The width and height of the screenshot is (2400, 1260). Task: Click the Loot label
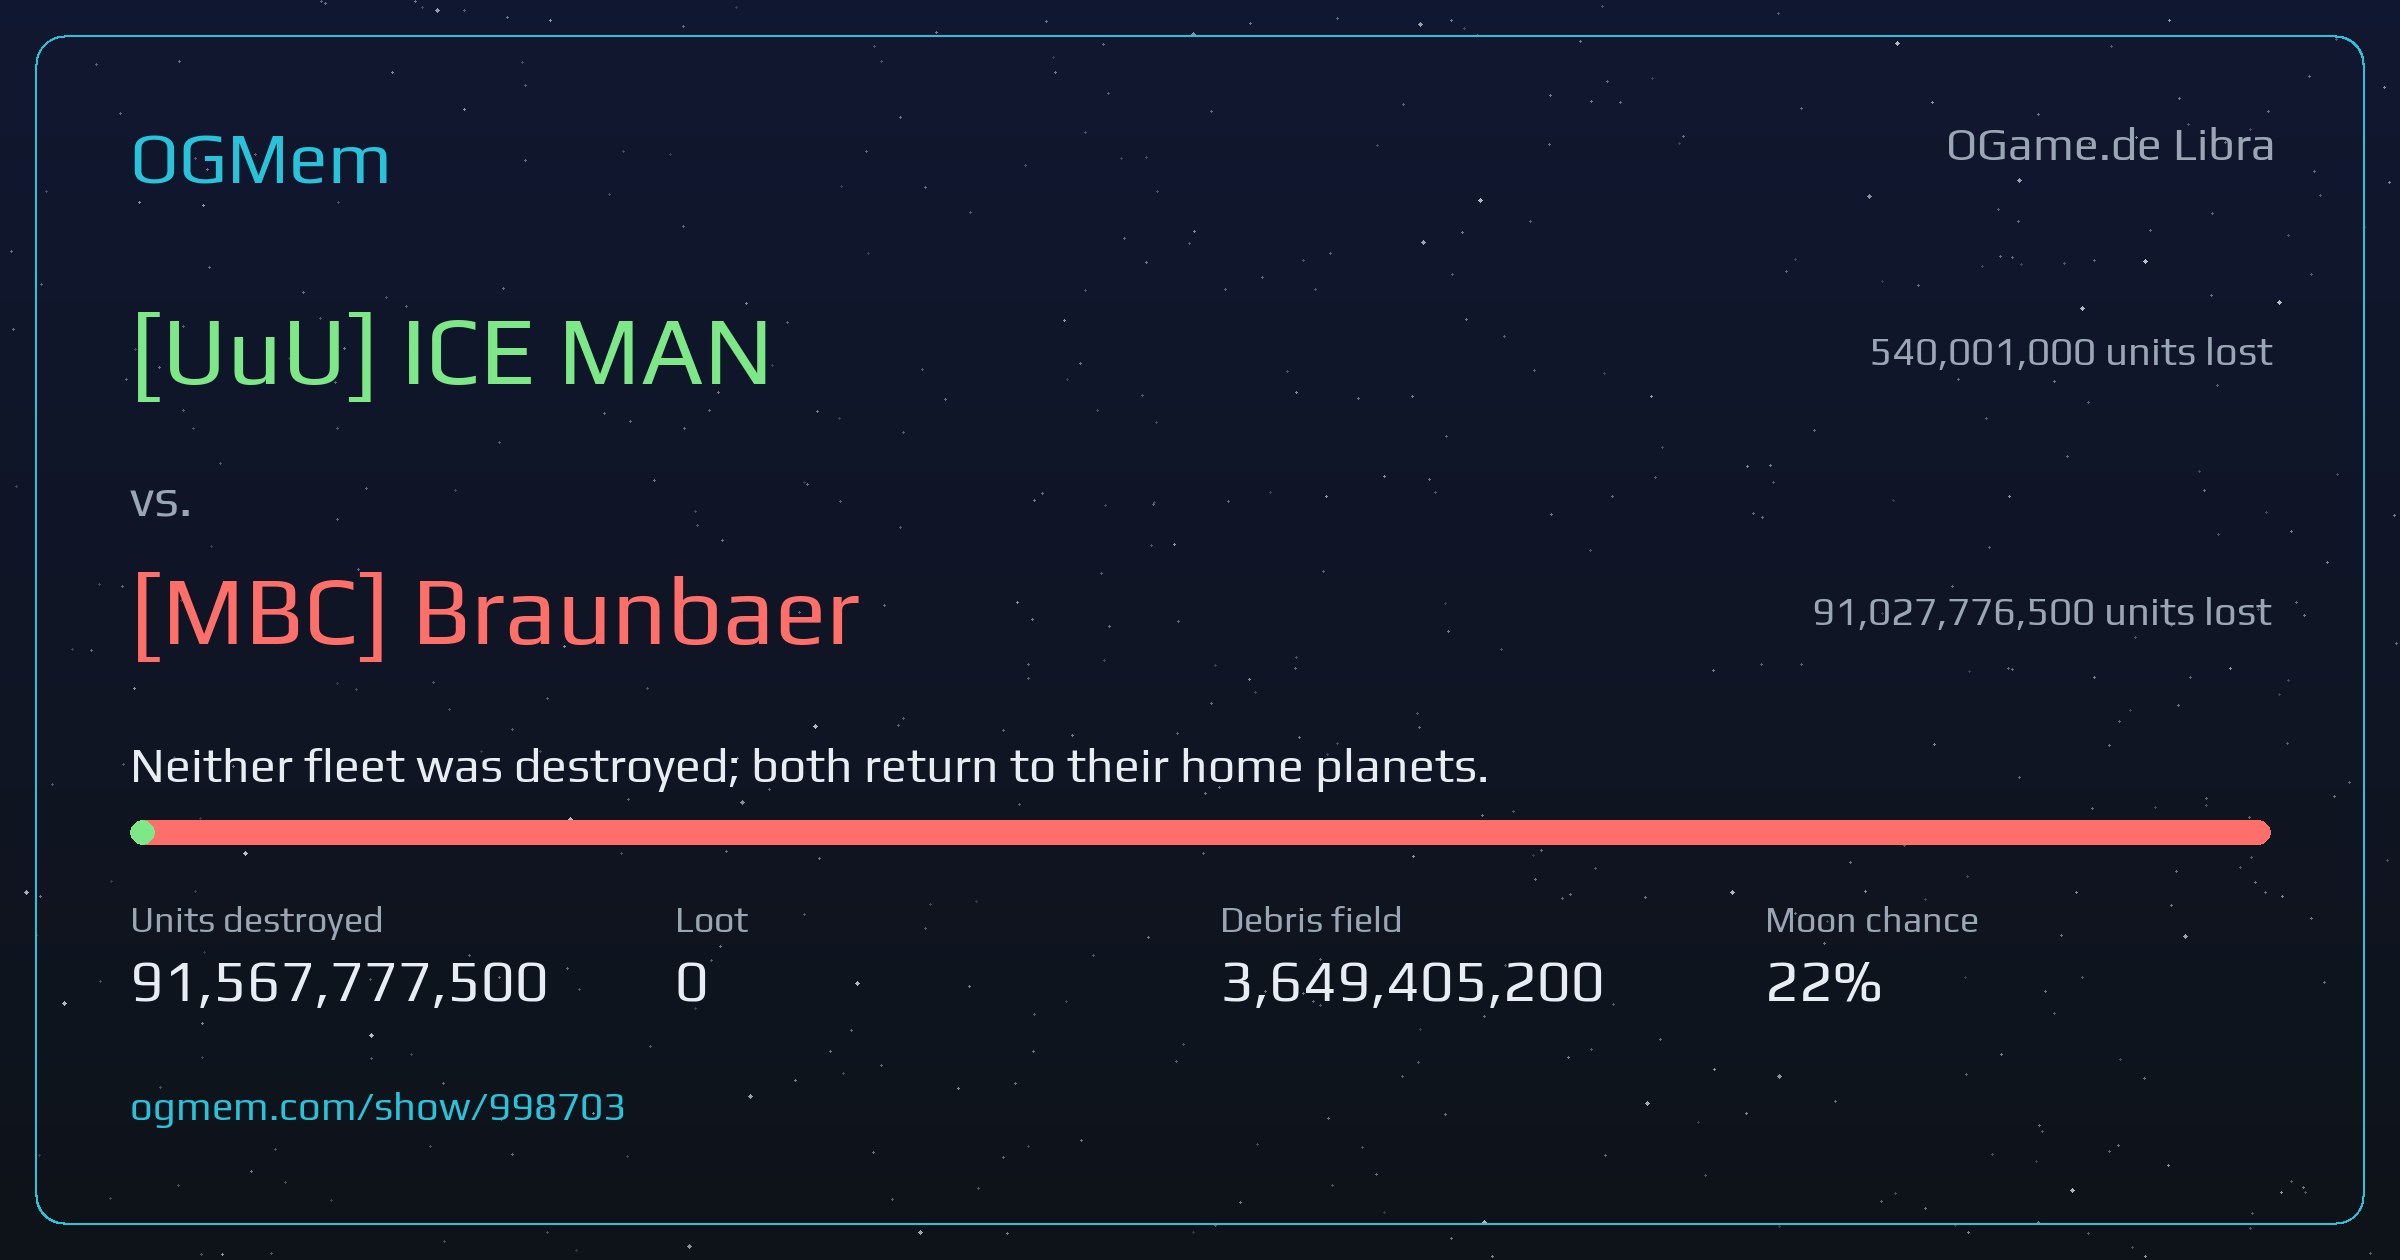712,920
